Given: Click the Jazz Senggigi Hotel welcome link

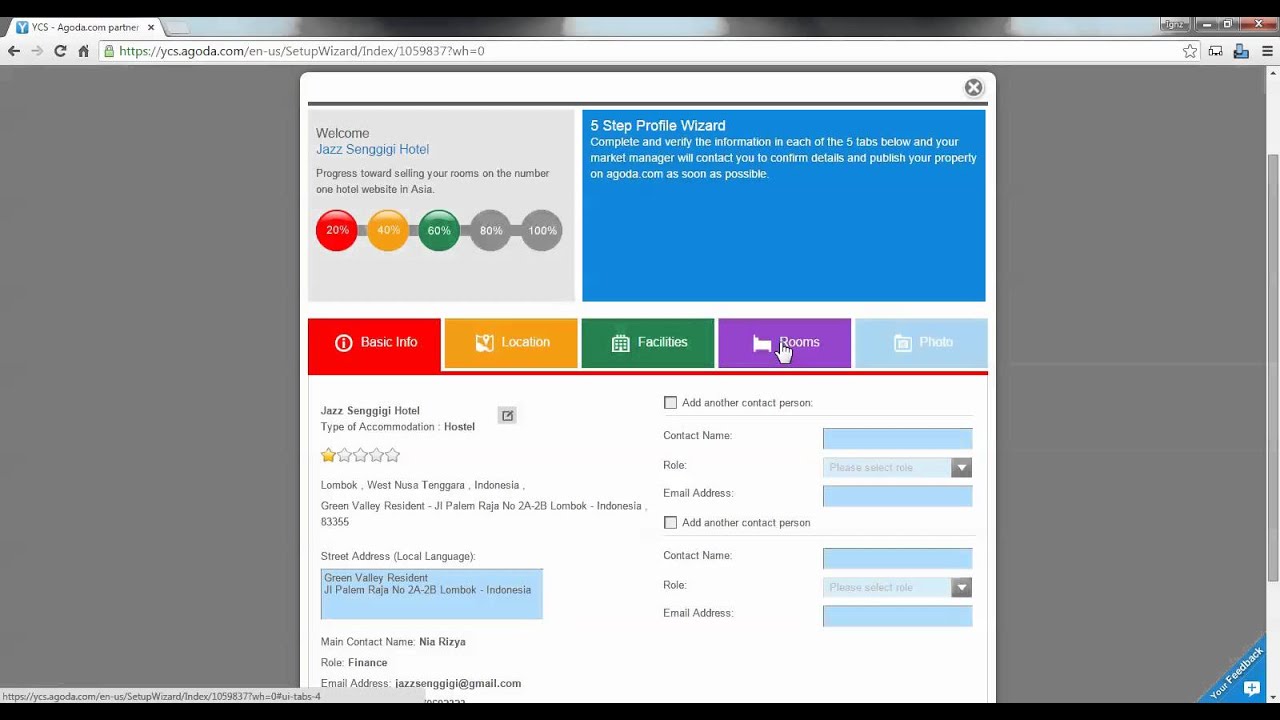Looking at the screenshot, I should [372, 149].
